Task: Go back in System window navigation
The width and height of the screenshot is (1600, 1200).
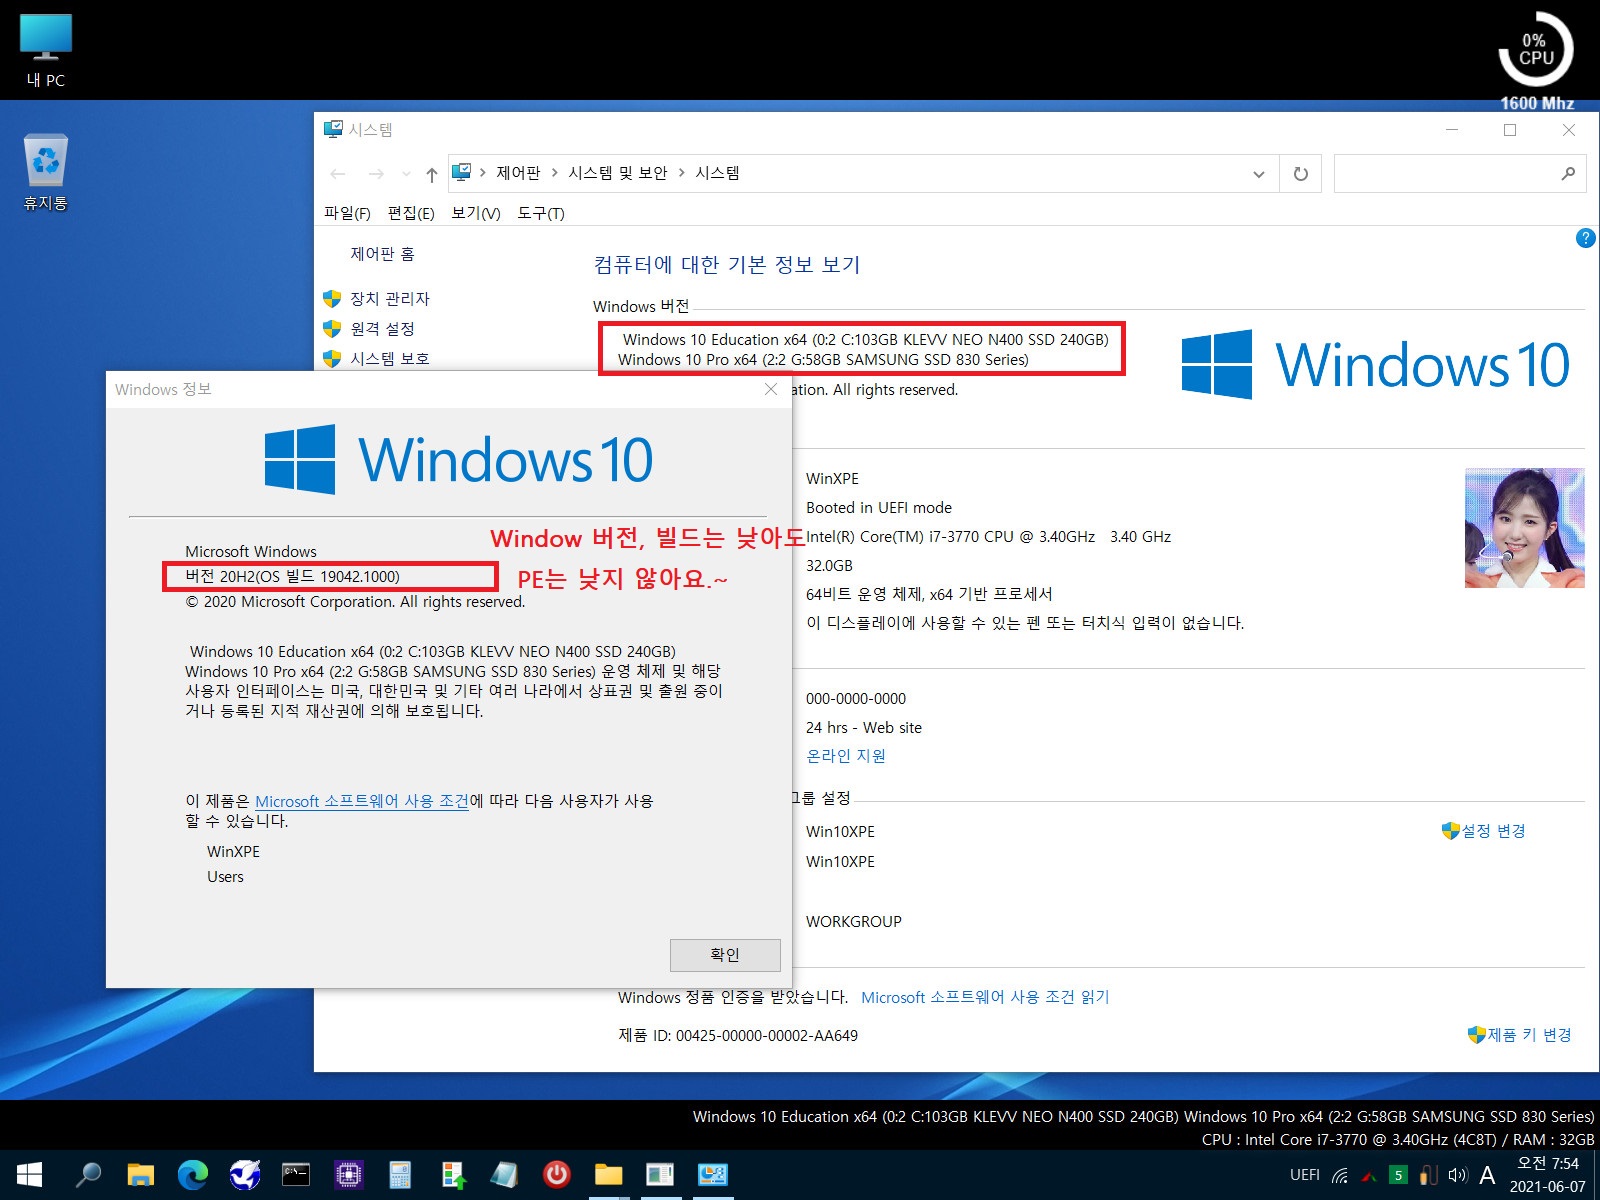Action: point(338,174)
